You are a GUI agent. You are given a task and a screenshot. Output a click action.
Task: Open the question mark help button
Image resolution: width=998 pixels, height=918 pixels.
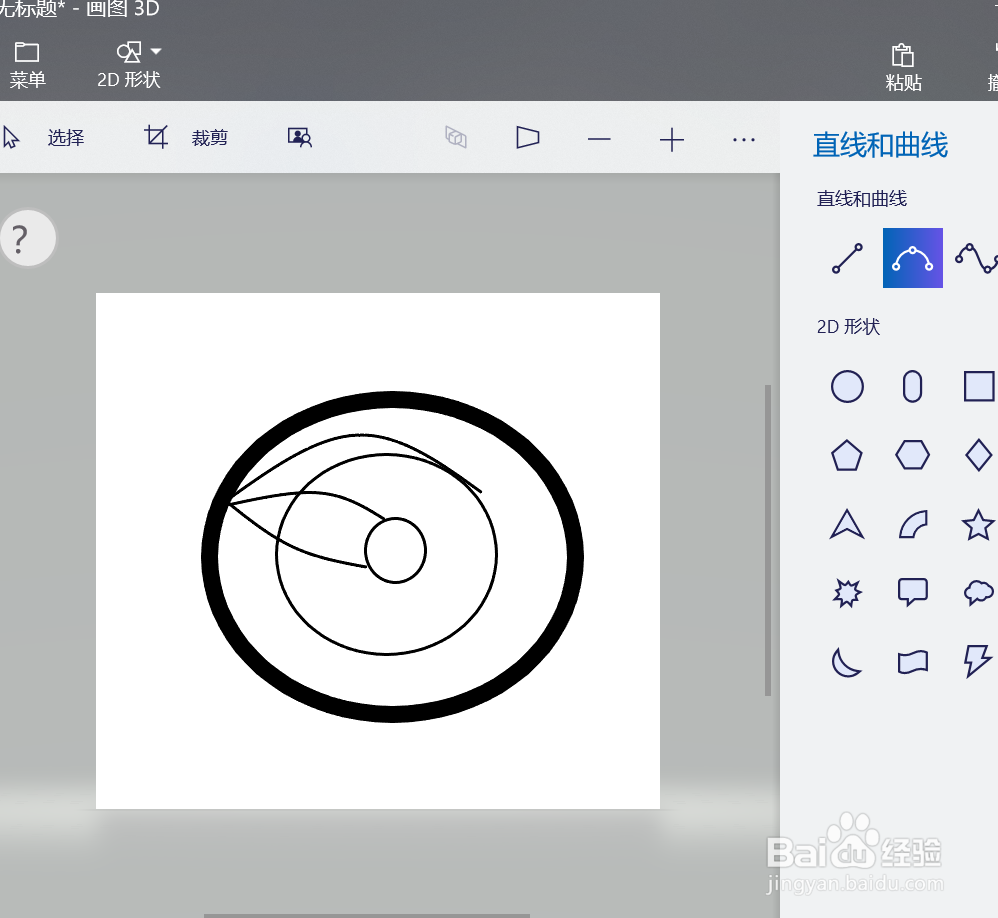28,238
